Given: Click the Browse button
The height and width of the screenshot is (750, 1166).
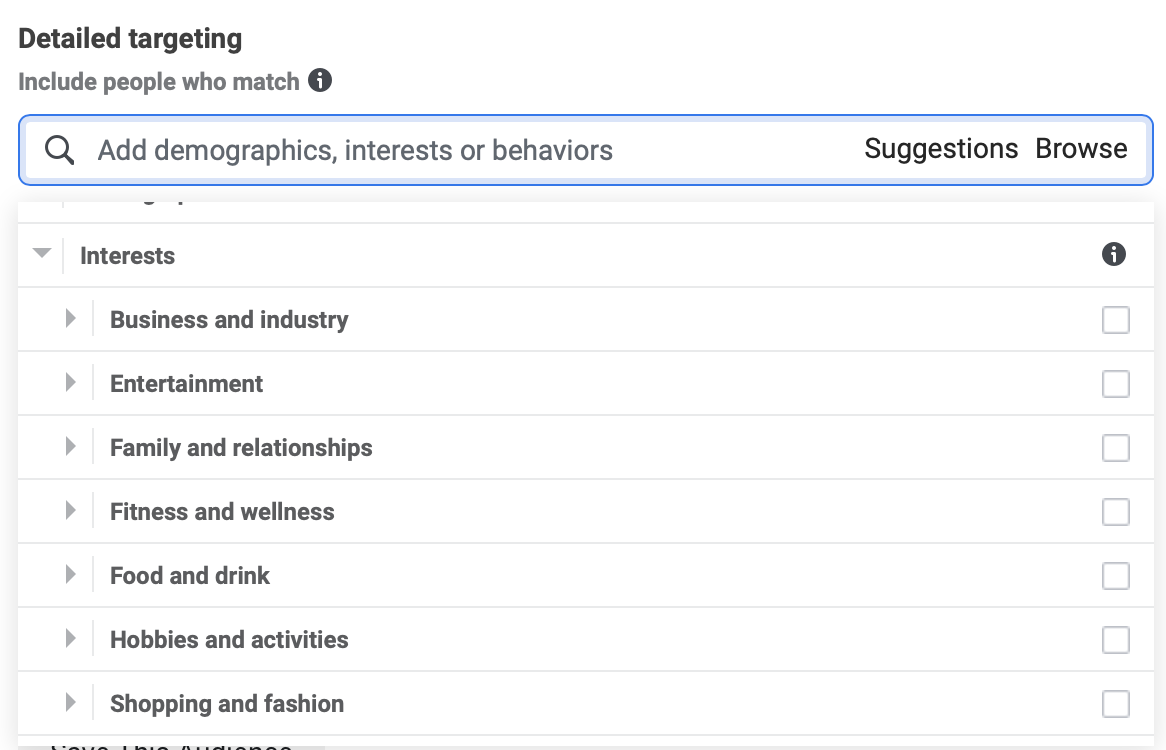Looking at the screenshot, I should point(1081,149).
